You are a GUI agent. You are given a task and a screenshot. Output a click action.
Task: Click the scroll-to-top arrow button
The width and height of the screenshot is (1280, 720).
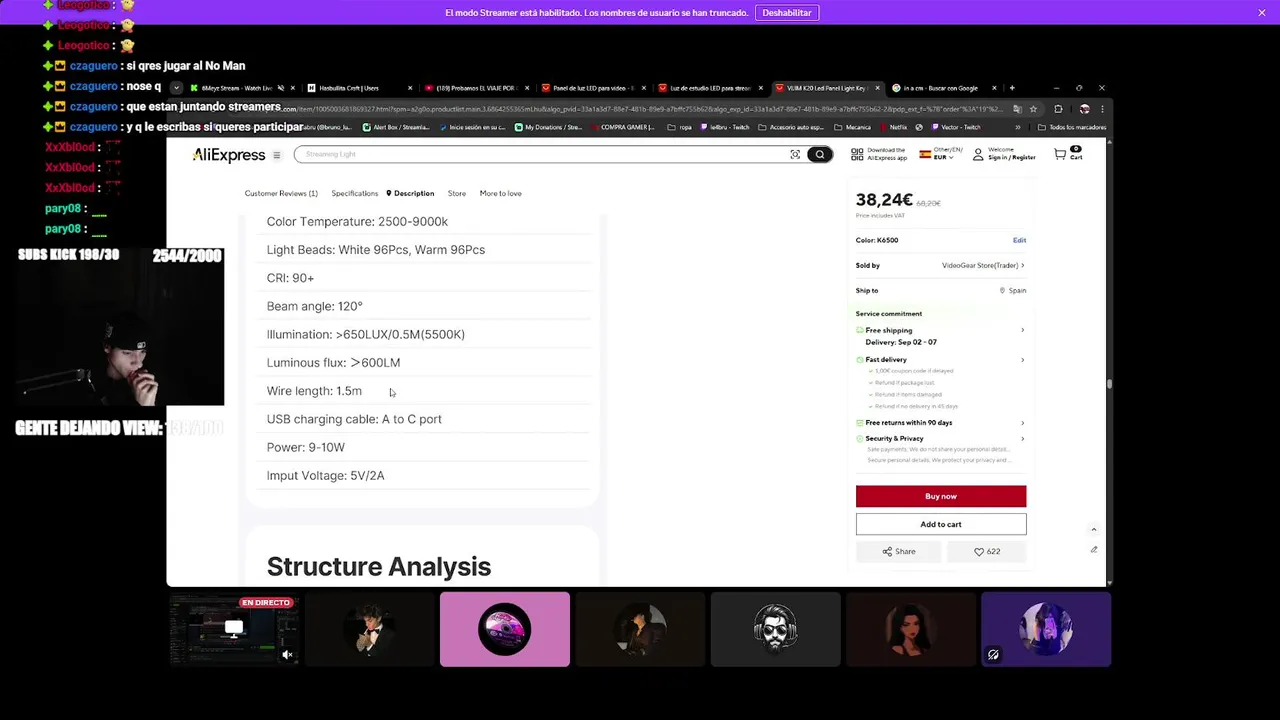click(1093, 529)
